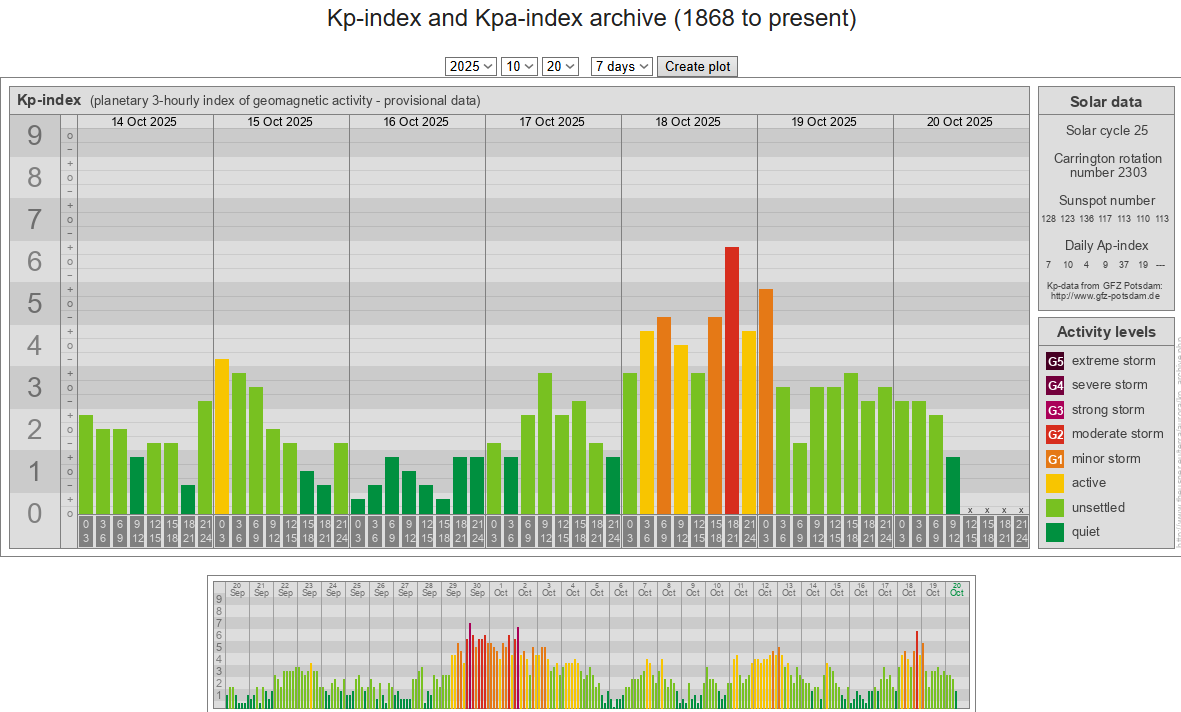Open the '7 days' duration dropdown
Screen dimensions: 1181x712
621,66
